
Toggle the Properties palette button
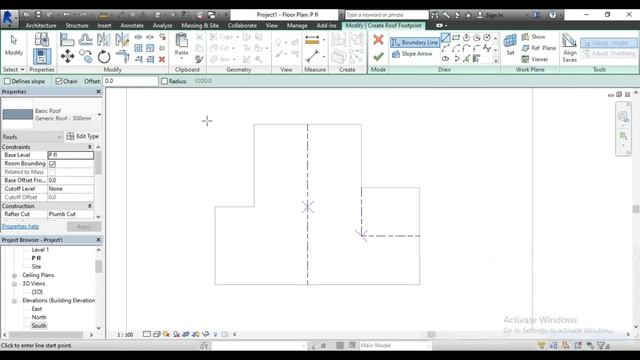coord(42,56)
